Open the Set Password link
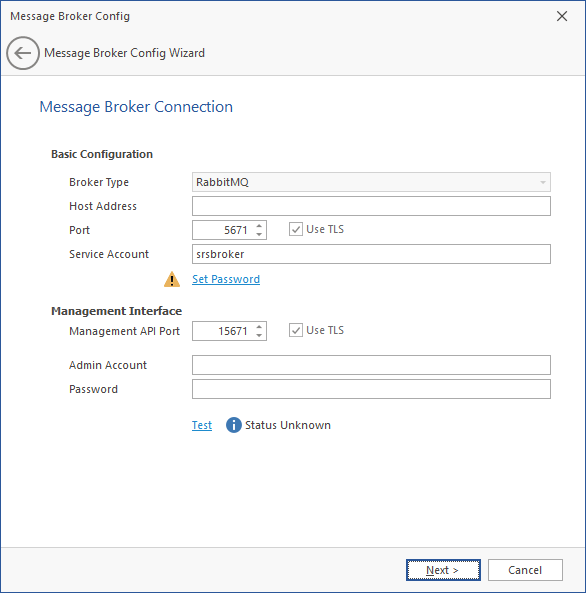This screenshot has width=586, height=593. 226,279
